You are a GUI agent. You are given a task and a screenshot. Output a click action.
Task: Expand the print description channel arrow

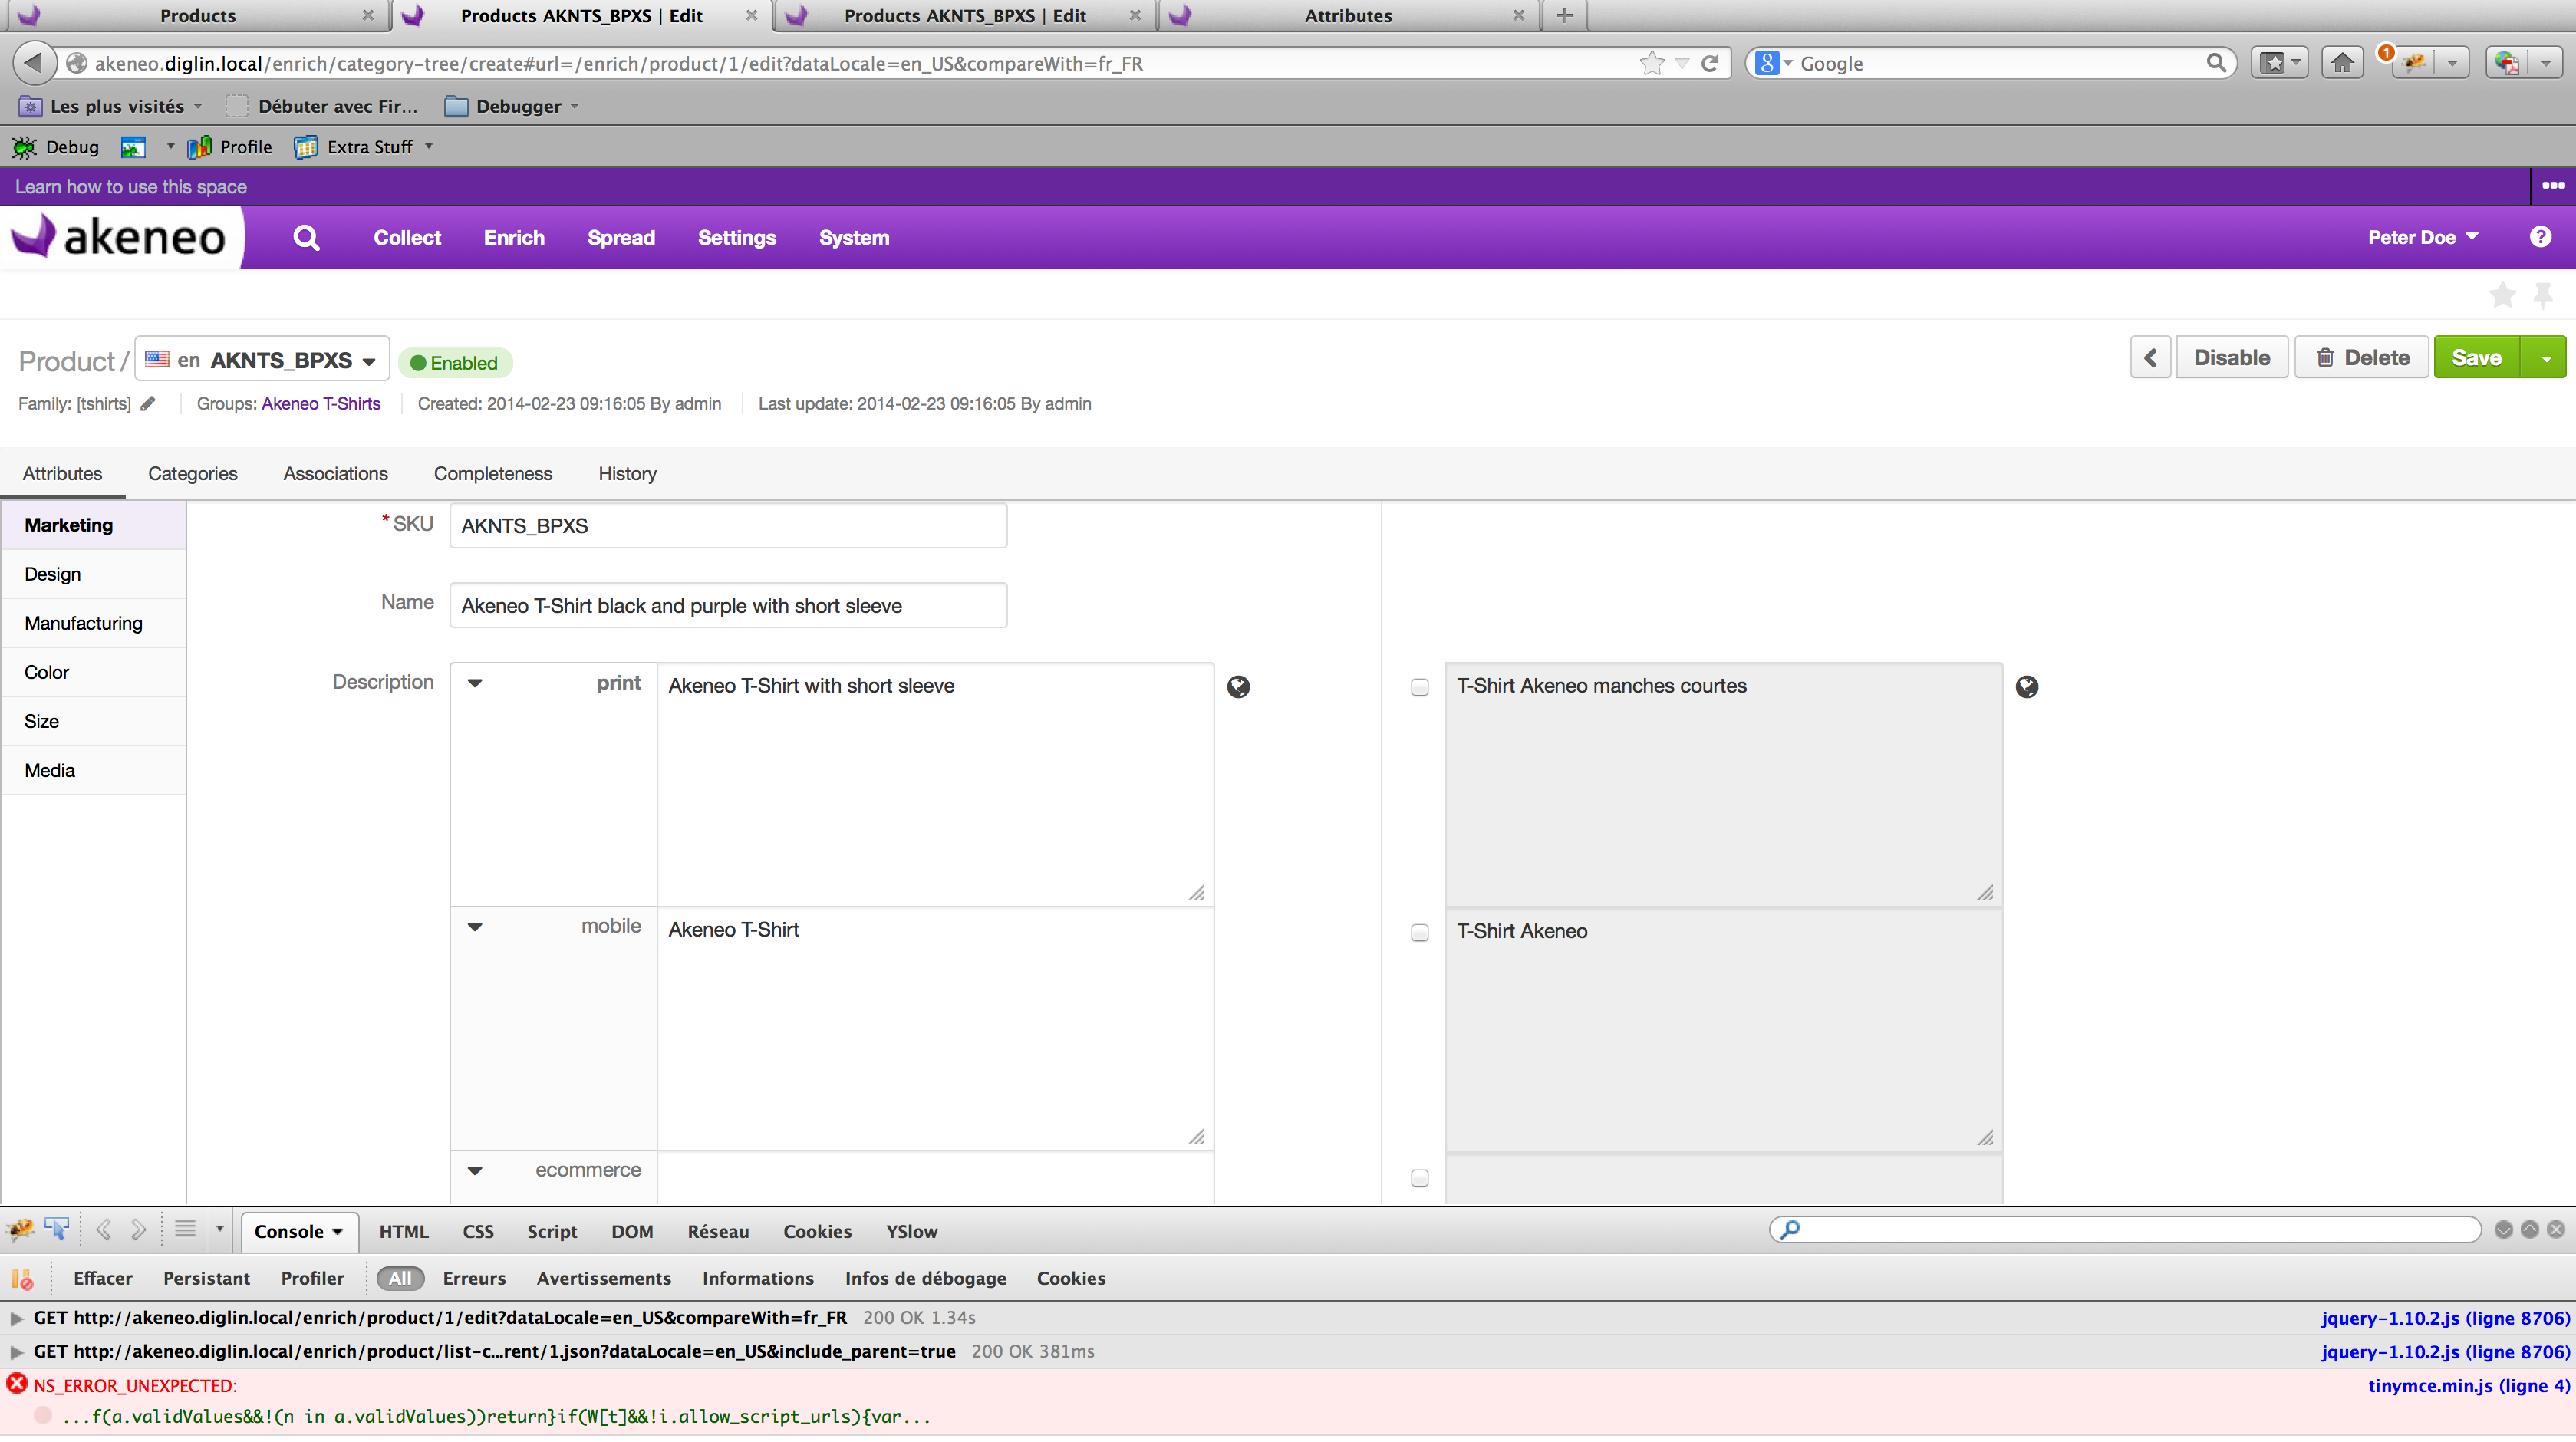[x=473, y=685]
